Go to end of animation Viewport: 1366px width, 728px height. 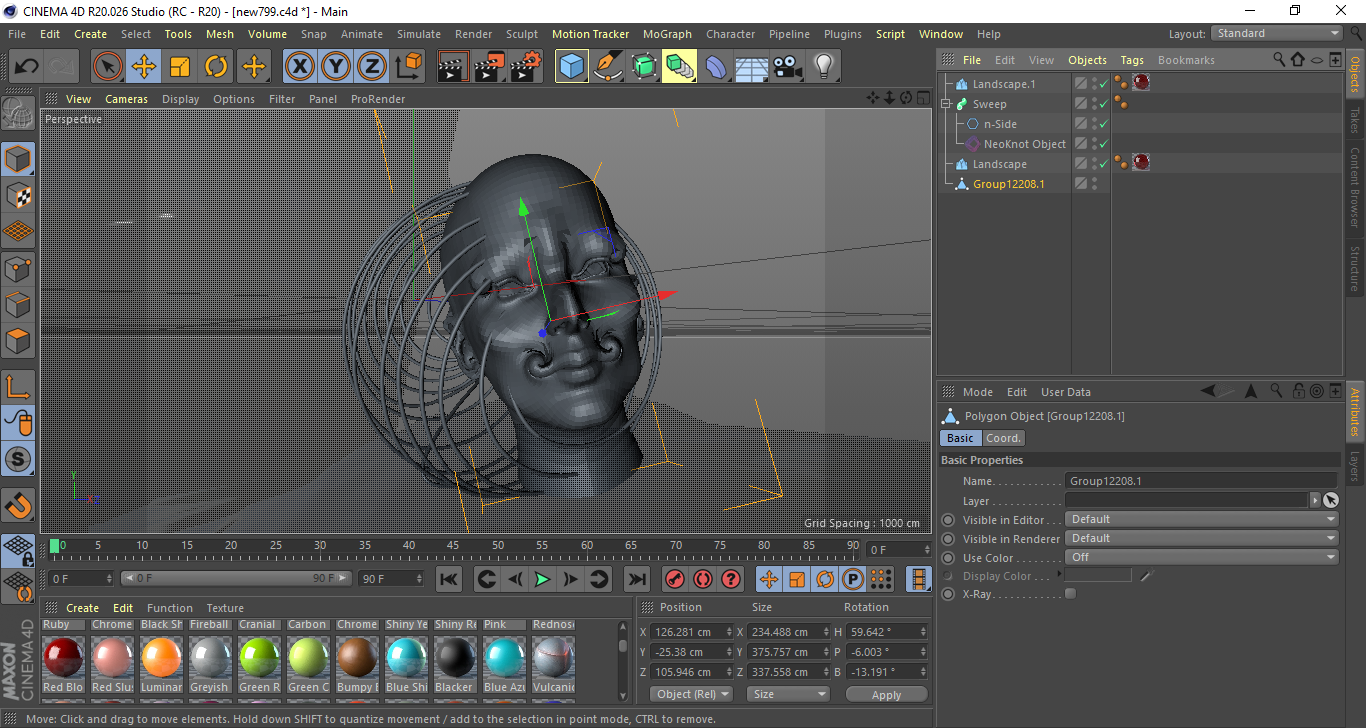pos(636,579)
